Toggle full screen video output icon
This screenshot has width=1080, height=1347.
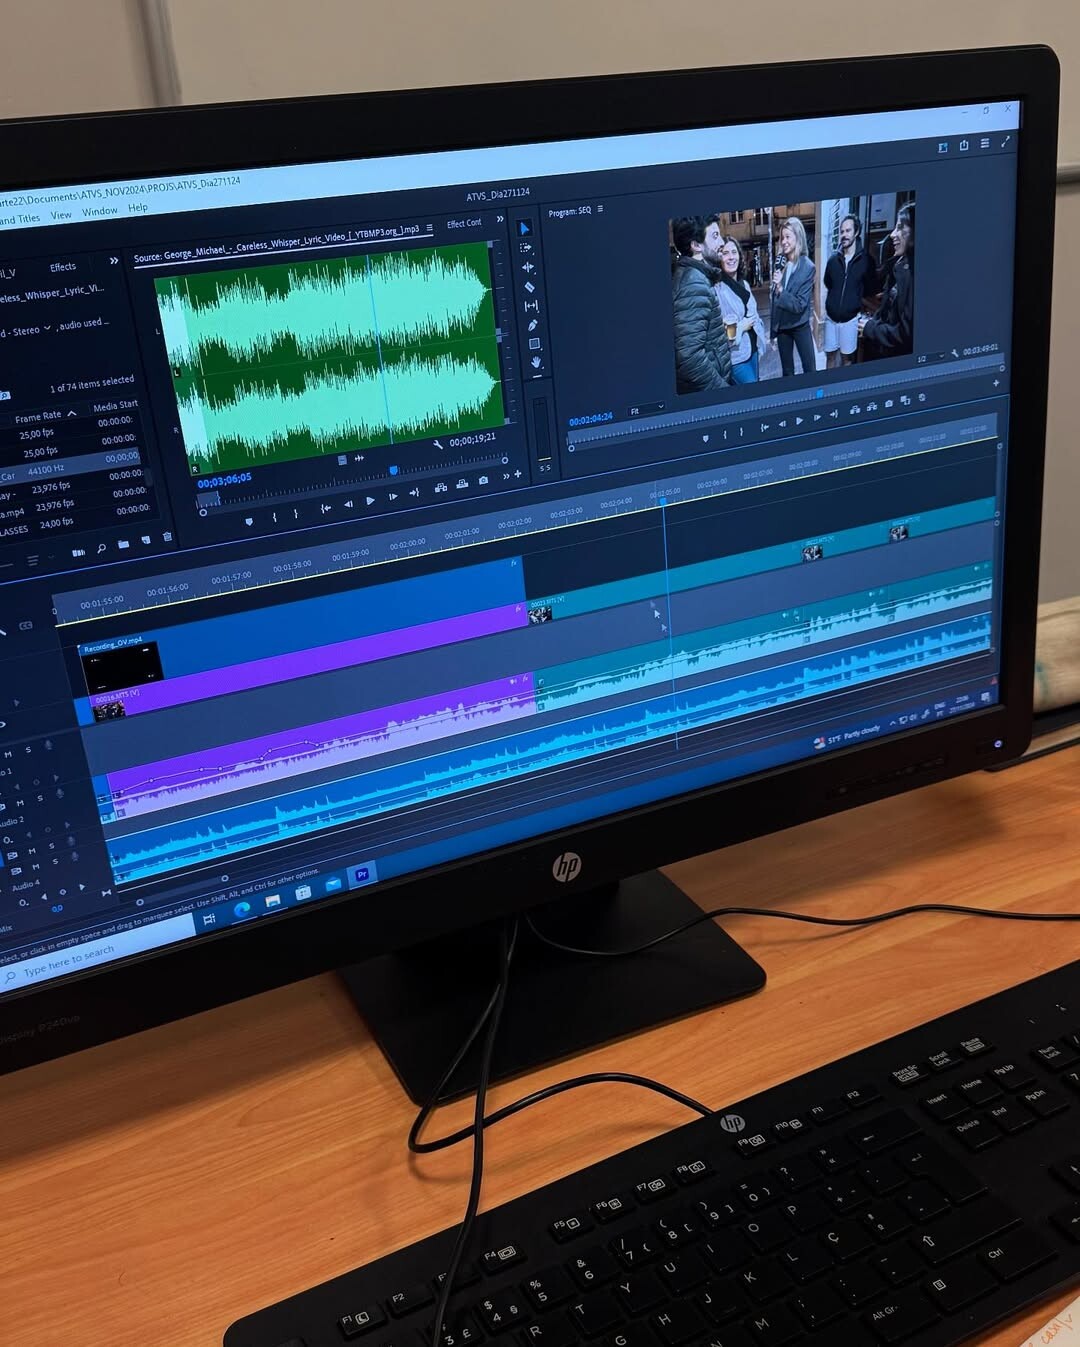1005,141
